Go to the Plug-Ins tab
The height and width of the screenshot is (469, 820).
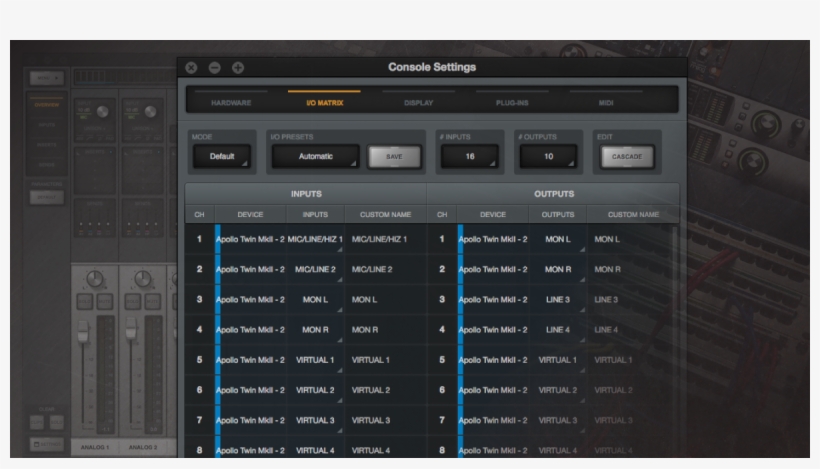pos(512,102)
